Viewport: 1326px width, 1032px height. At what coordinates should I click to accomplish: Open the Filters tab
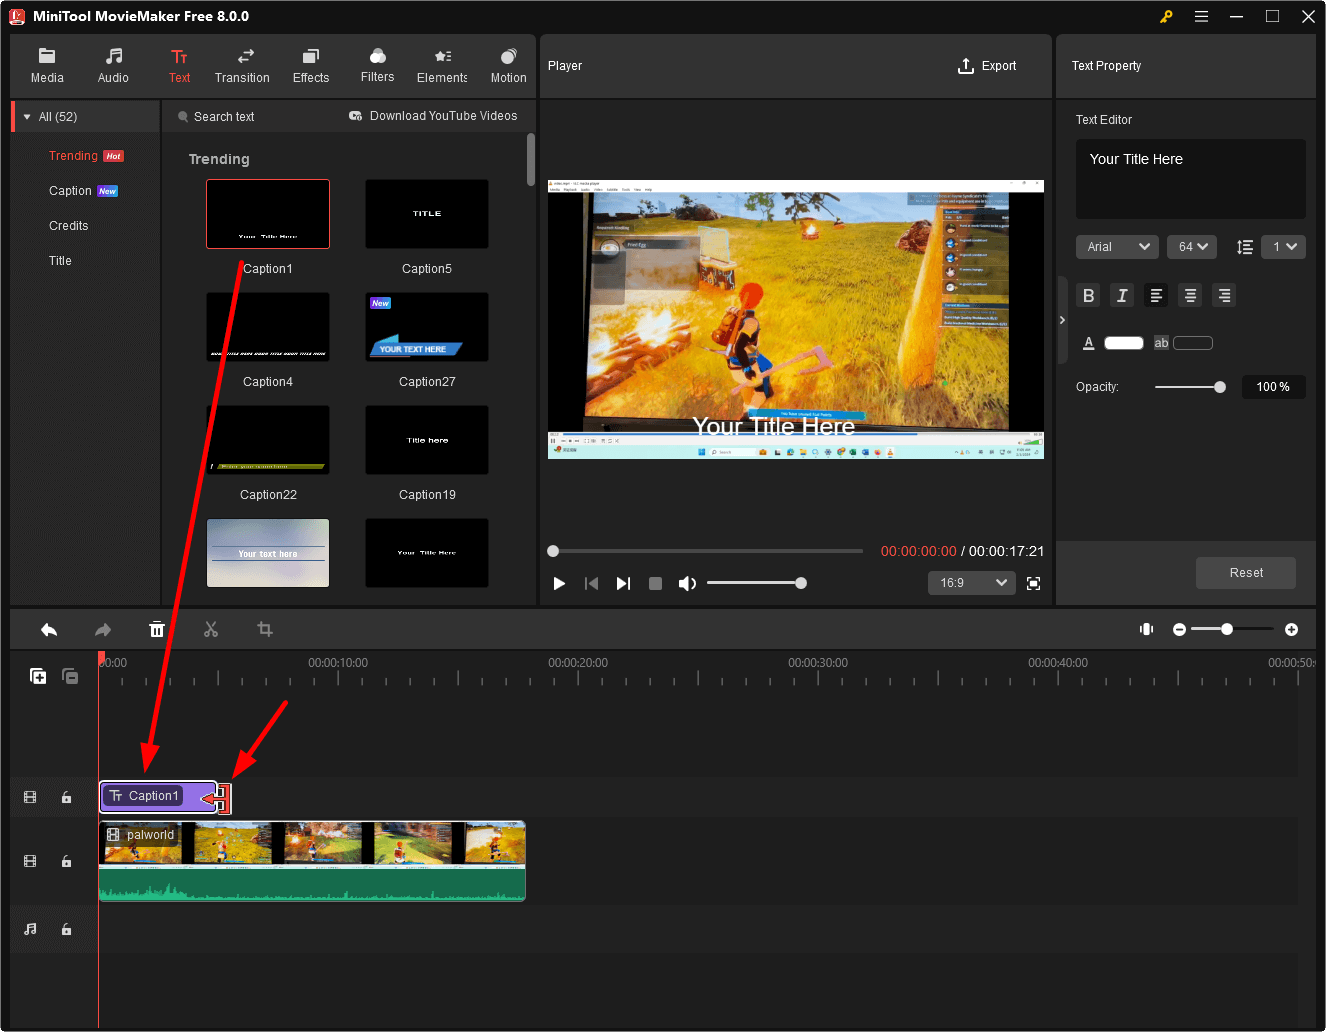click(x=377, y=66)
